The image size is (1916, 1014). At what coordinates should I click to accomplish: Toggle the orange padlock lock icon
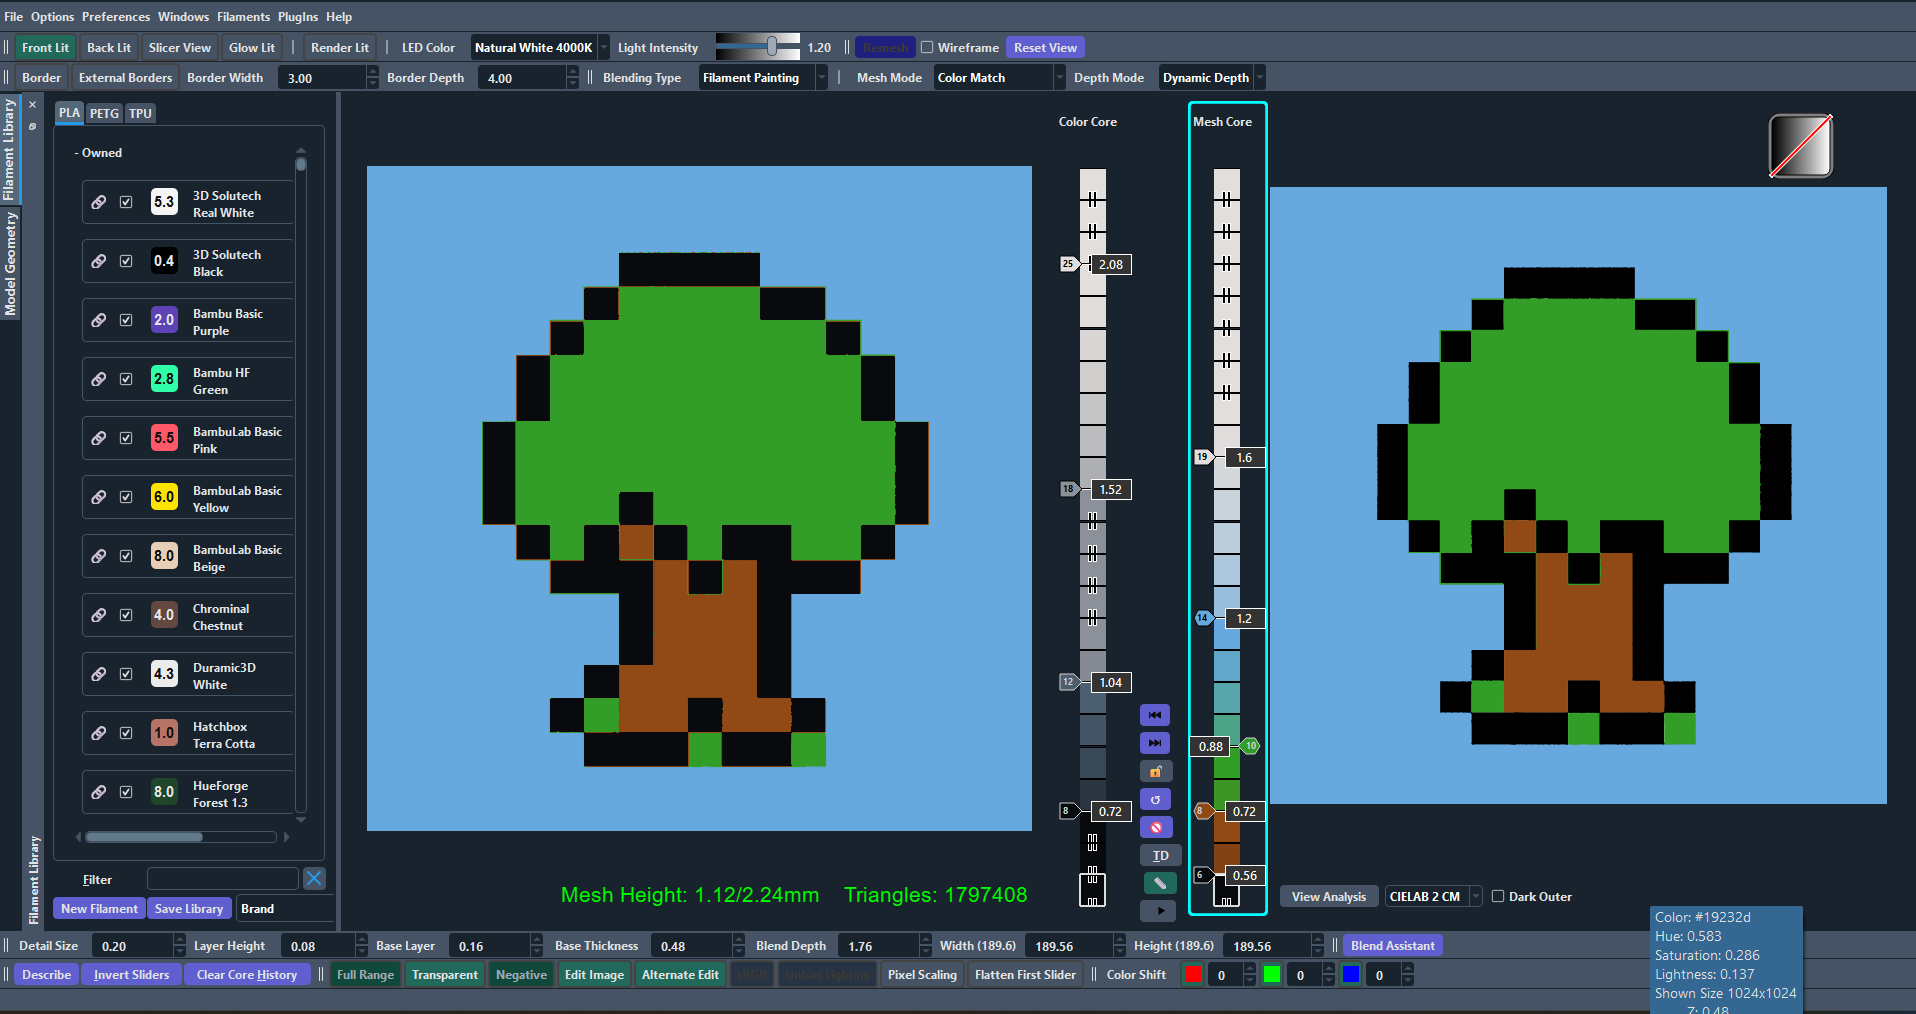[x=1155, y=771]
